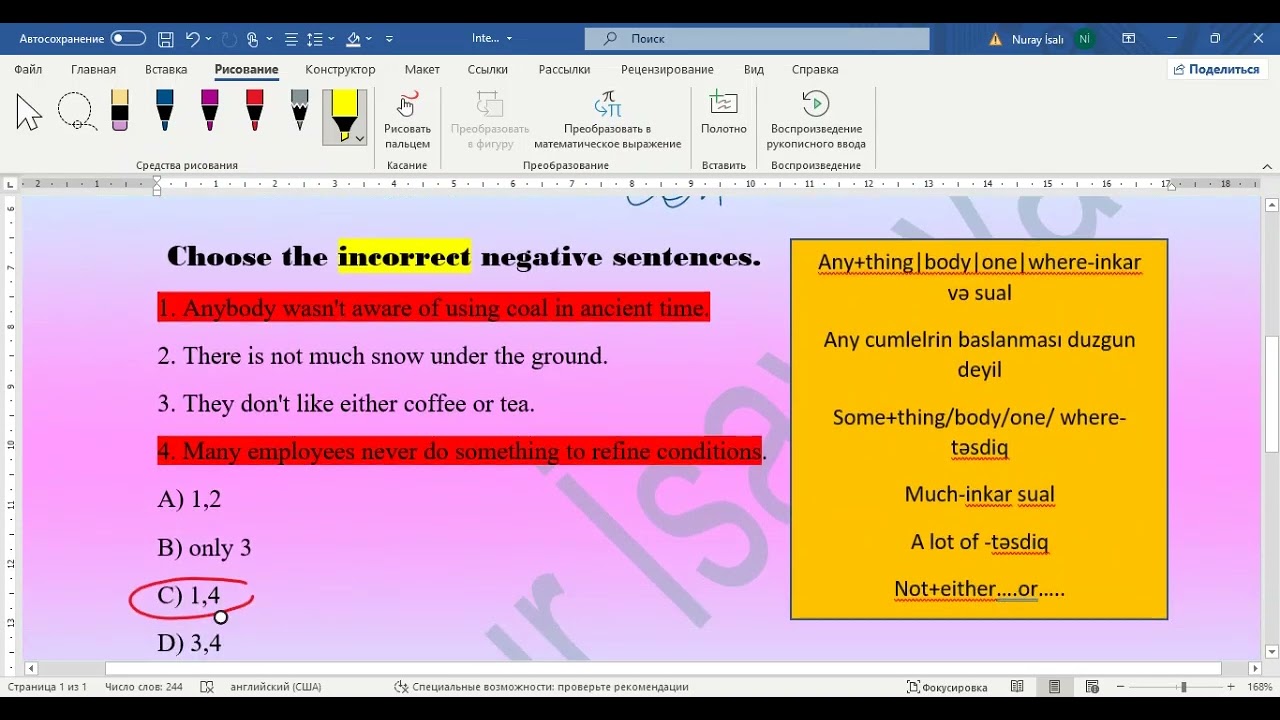Screen dimensions: 1280x720
Task: Switch to read mode view icon
Action: 1017,687
